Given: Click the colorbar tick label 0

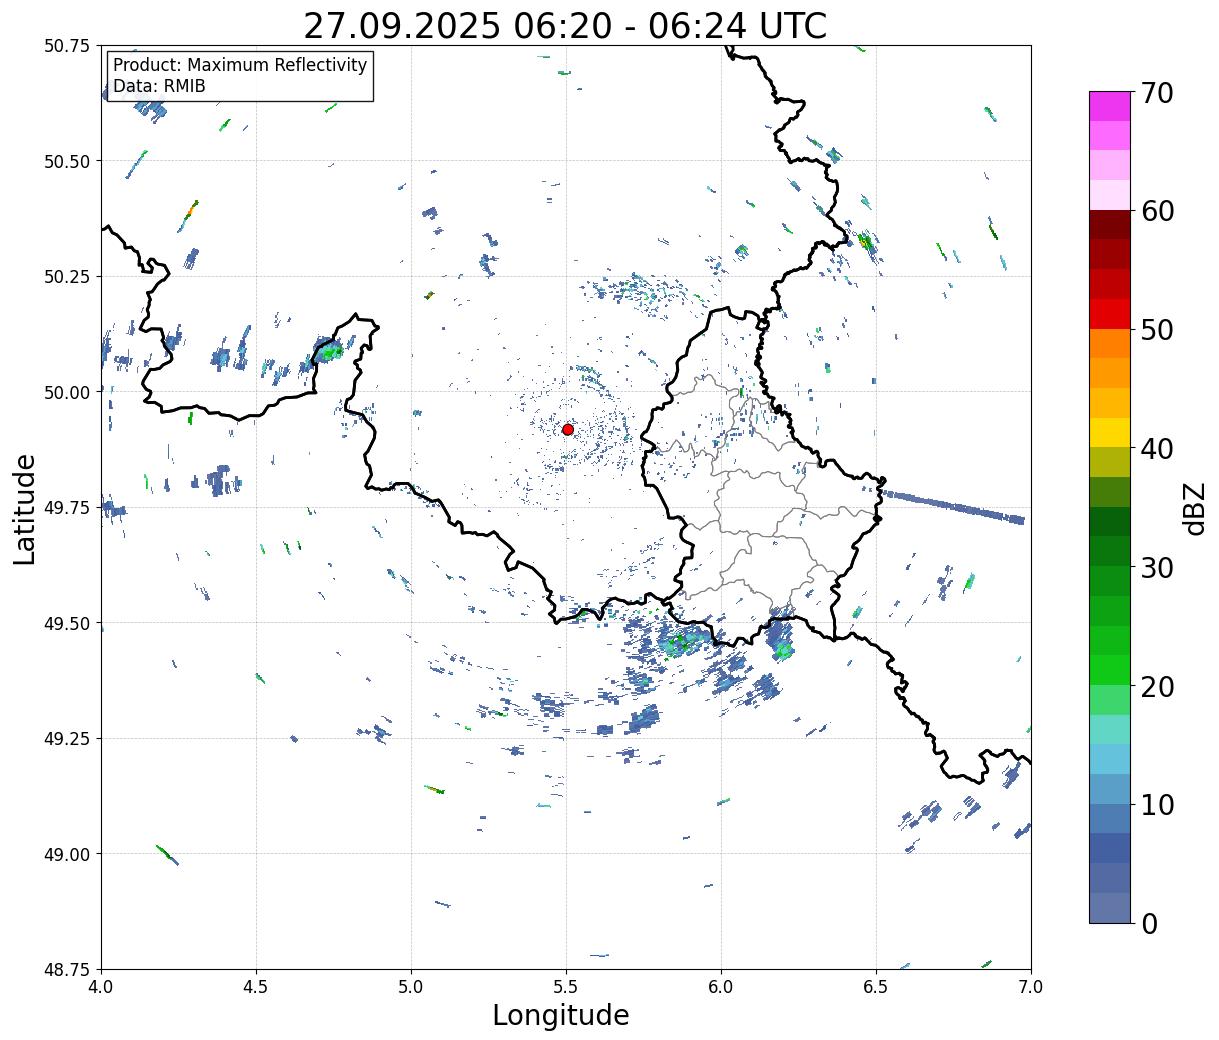Looking at the screenshot, I should click(x=1149, y=924).
